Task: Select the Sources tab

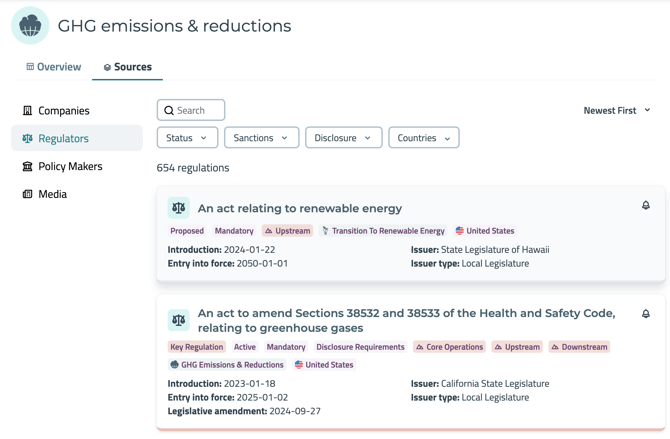Action: 127,67
